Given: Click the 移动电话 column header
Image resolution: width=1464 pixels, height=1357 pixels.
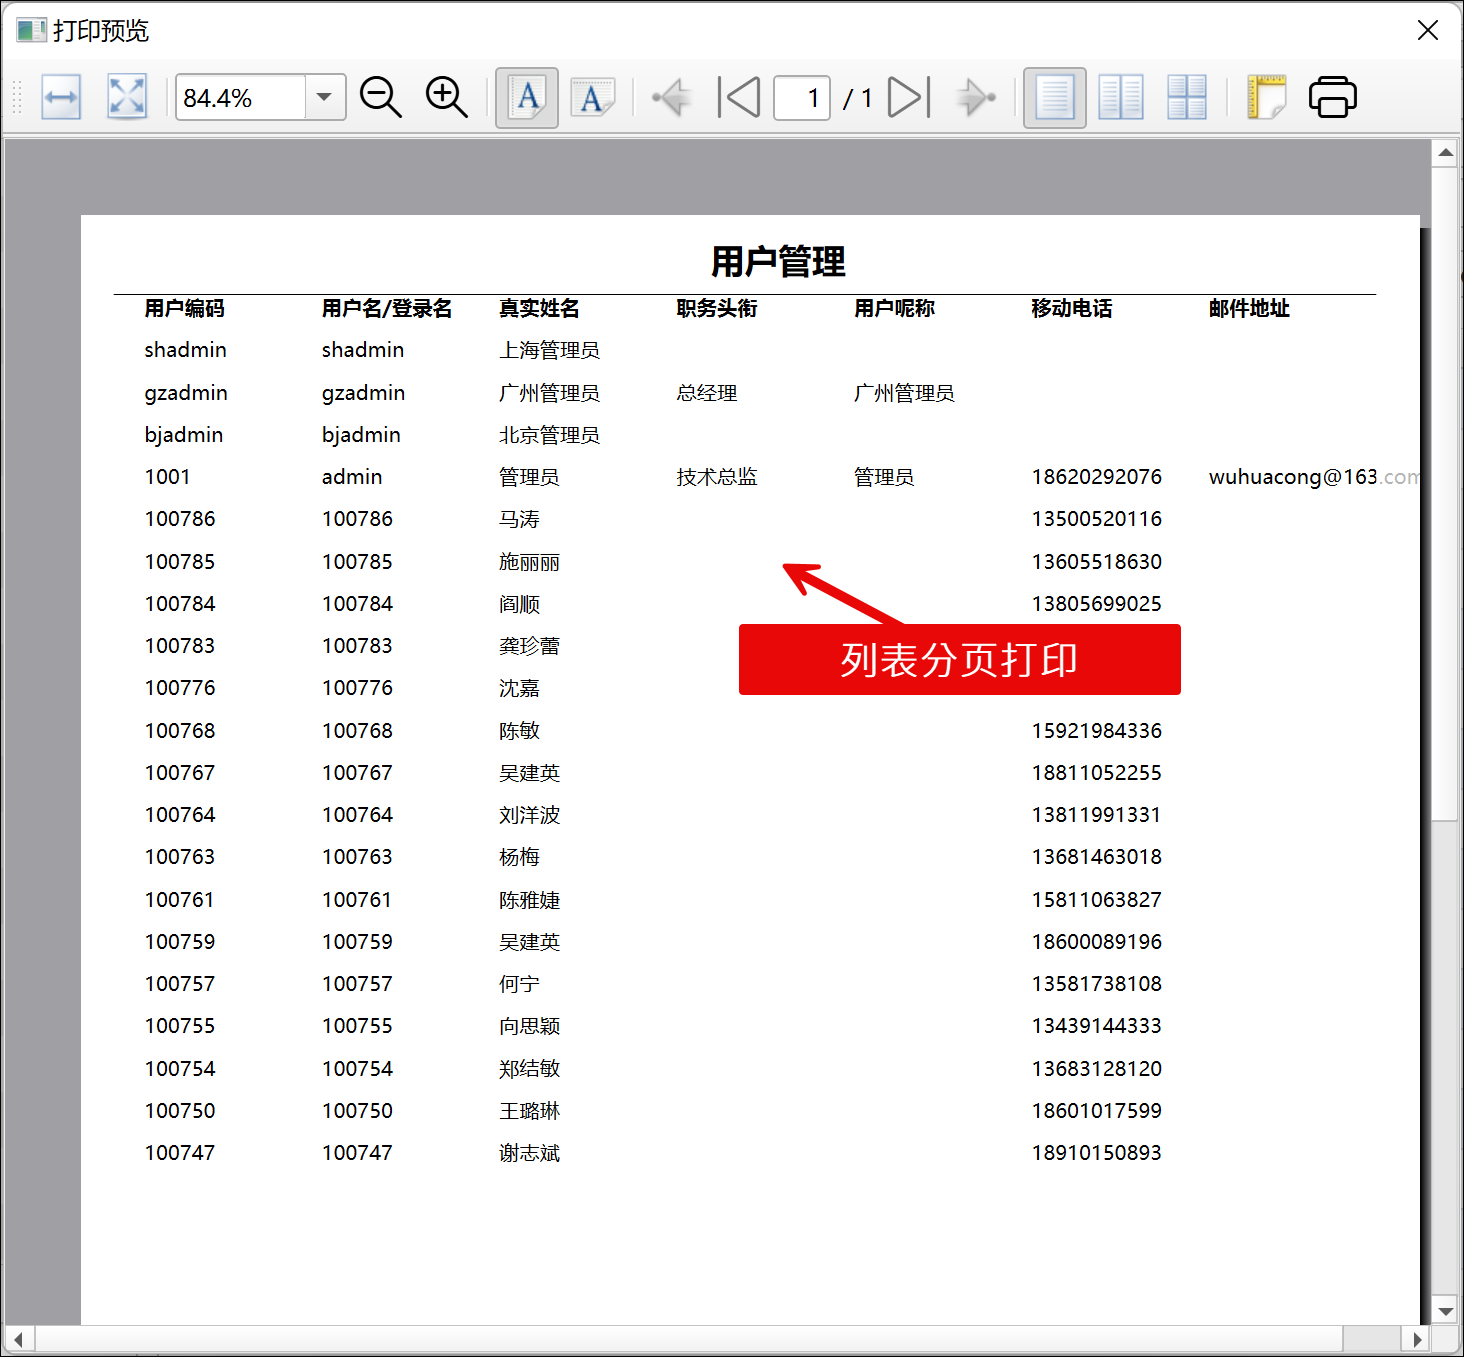Looking at the screenshot, I should coord(1072,308).
